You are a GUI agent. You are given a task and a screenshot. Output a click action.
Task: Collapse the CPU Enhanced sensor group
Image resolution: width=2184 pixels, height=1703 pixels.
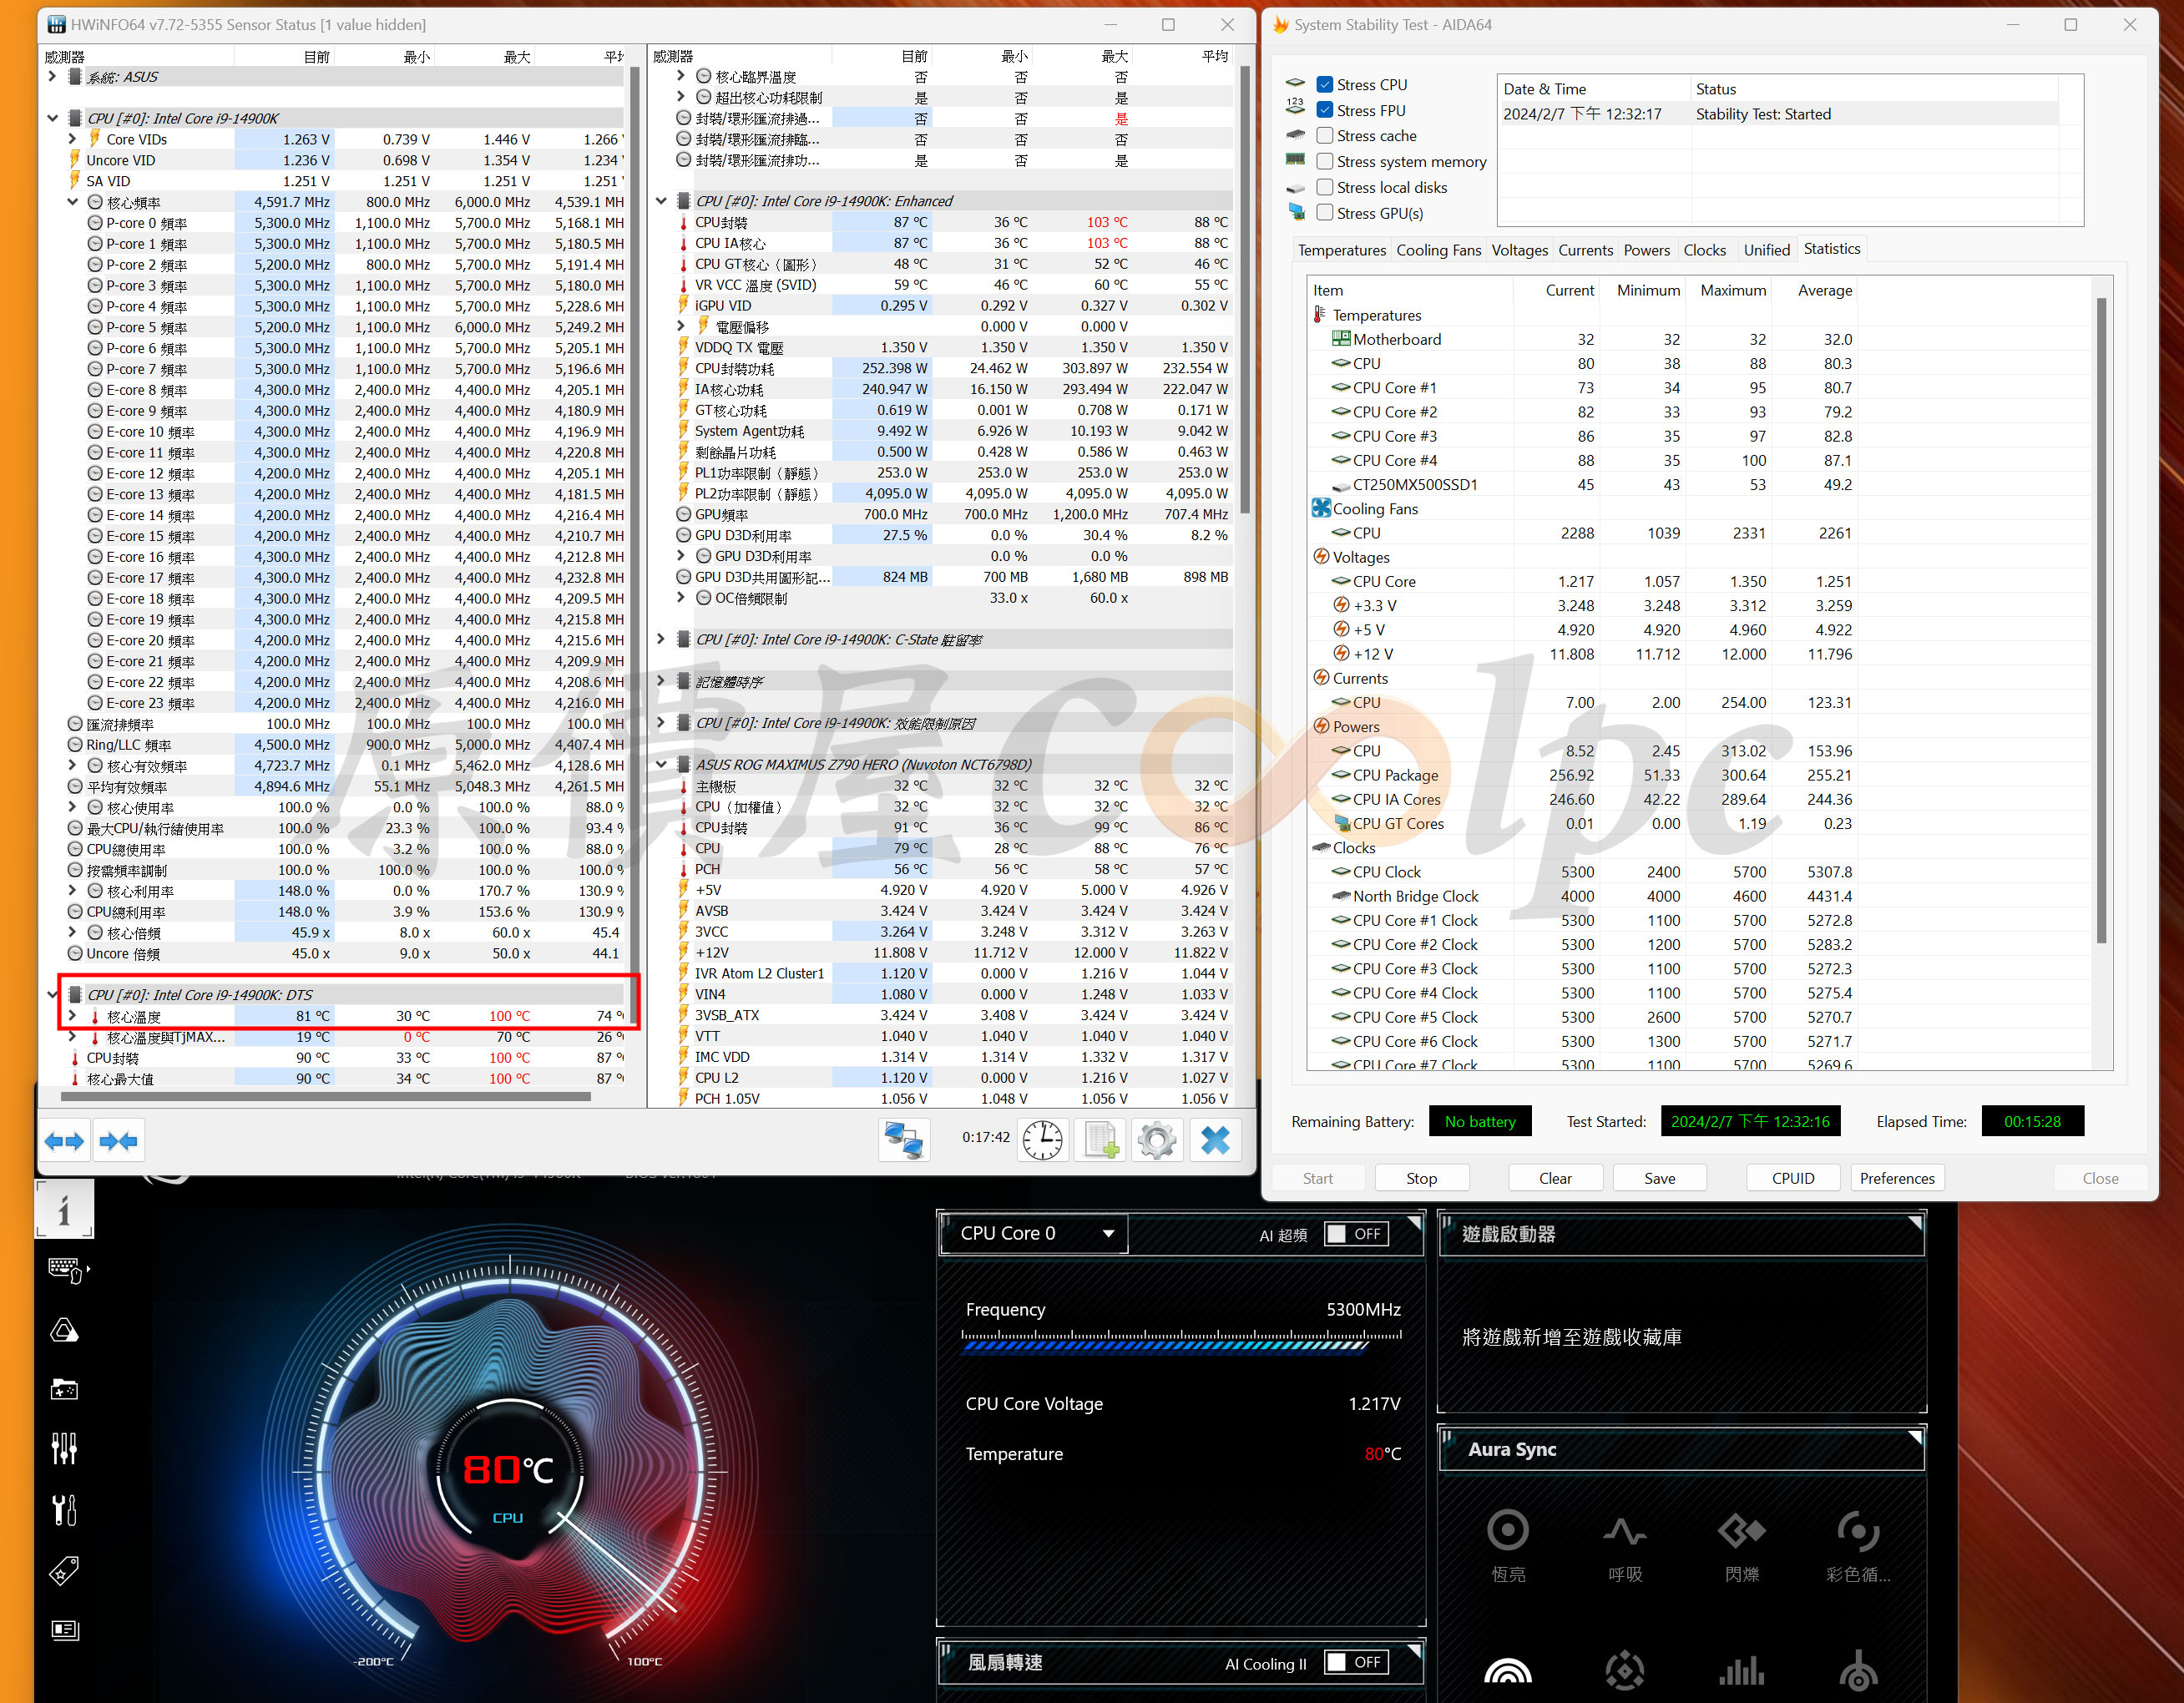[661, 201]
